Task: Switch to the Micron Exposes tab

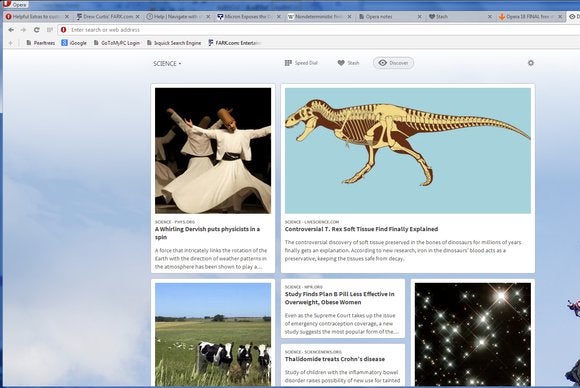Action: (x=249, y=17)
